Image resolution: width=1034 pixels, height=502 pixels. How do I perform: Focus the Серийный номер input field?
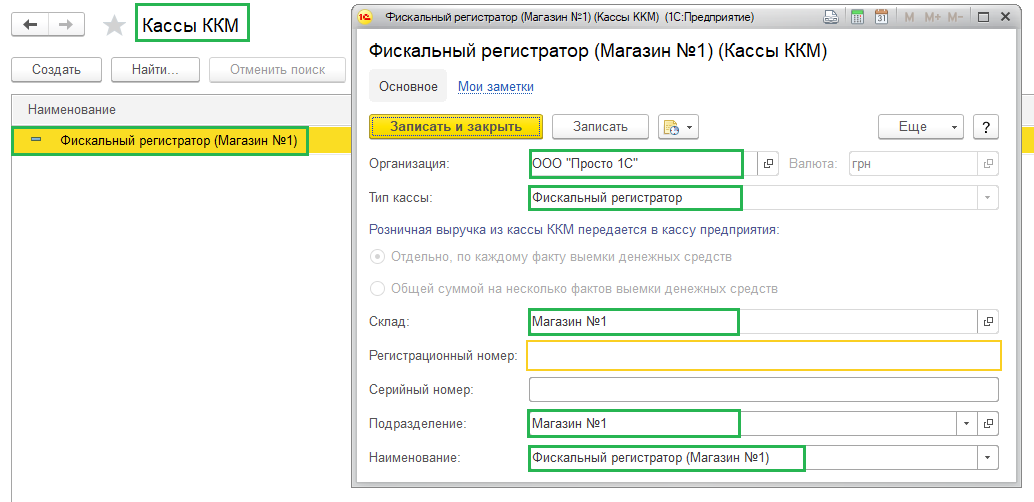[x=764, y=390]
